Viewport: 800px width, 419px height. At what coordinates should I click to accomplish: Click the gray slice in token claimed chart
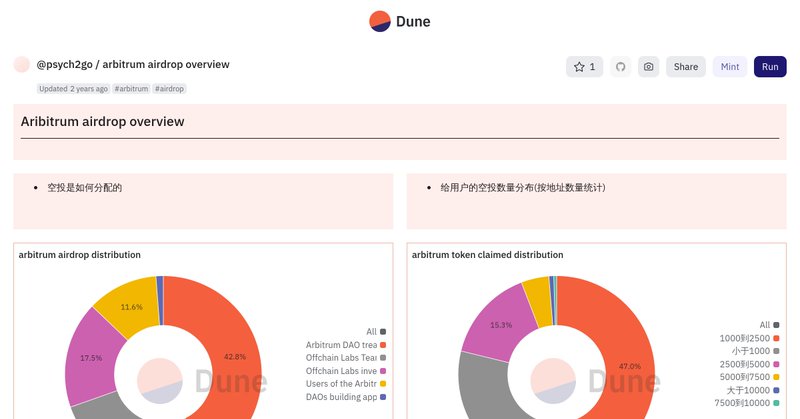pos(482,388)
